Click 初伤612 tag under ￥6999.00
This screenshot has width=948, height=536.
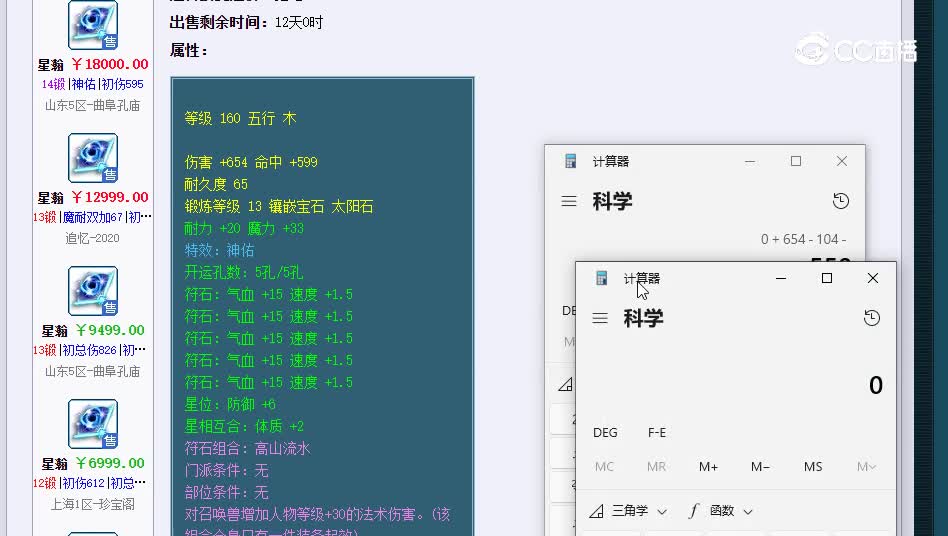click(83, 483)
